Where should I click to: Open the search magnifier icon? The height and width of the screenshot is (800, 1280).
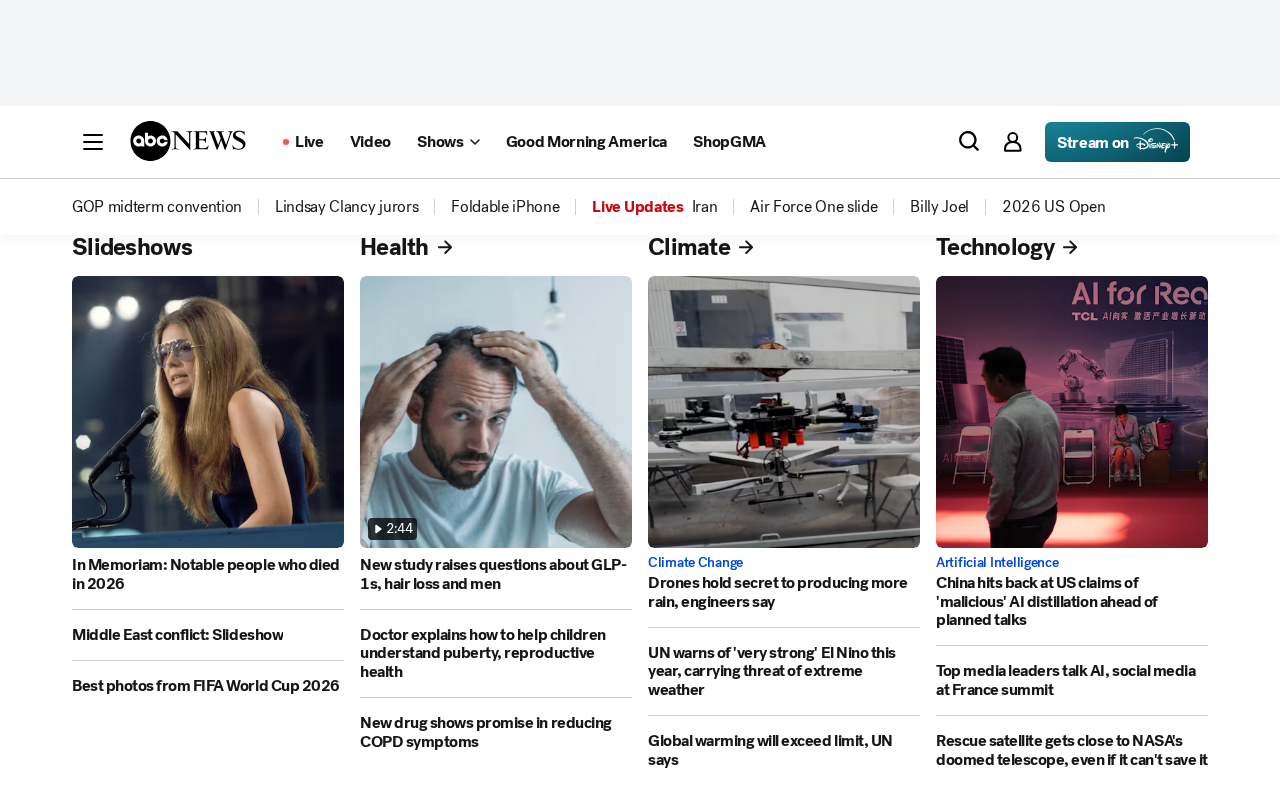[969, 141]
